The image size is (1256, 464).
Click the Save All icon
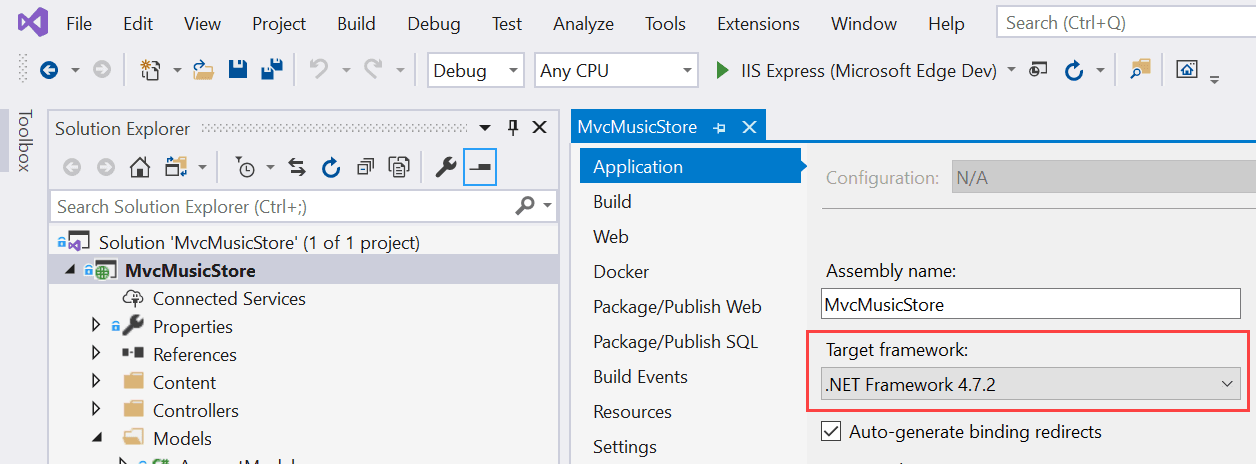pos(271,70)
